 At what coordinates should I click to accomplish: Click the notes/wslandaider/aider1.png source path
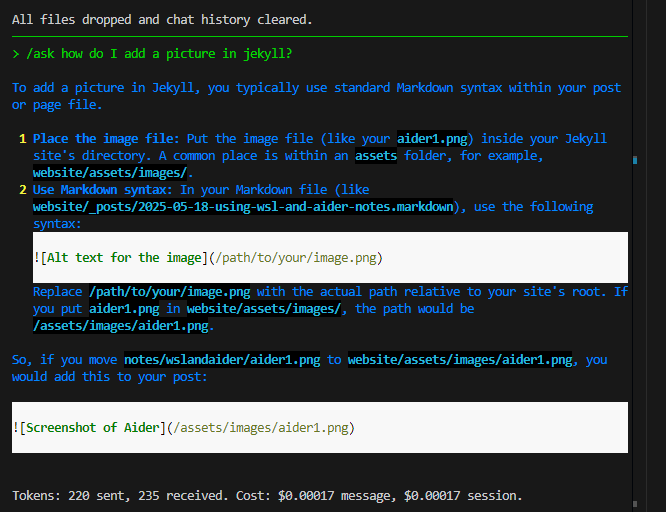click(222, 360)
